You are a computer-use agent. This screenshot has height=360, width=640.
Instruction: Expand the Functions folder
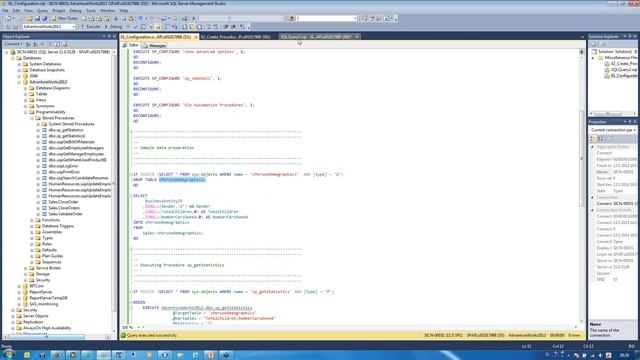[32, 220]
